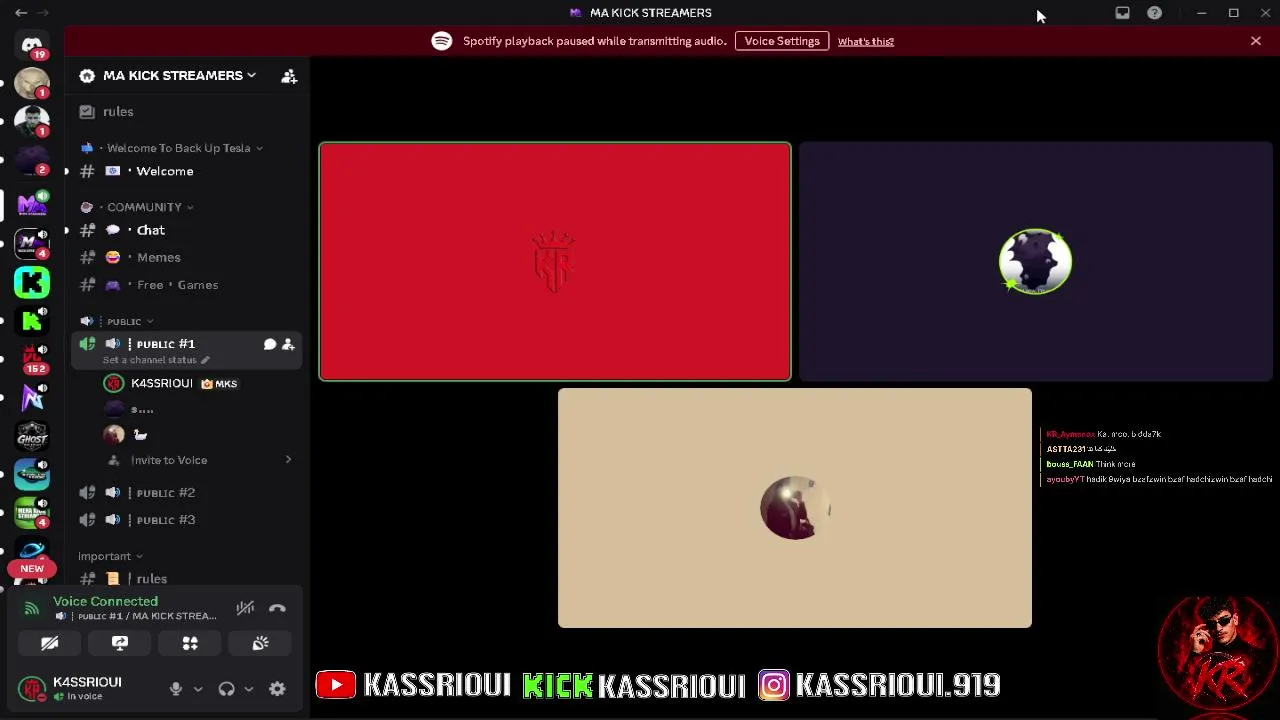The height and width of the screenshot is (720, 1280).
Task: Collapse the PUBLIC voice category
Action: point(117,322)
